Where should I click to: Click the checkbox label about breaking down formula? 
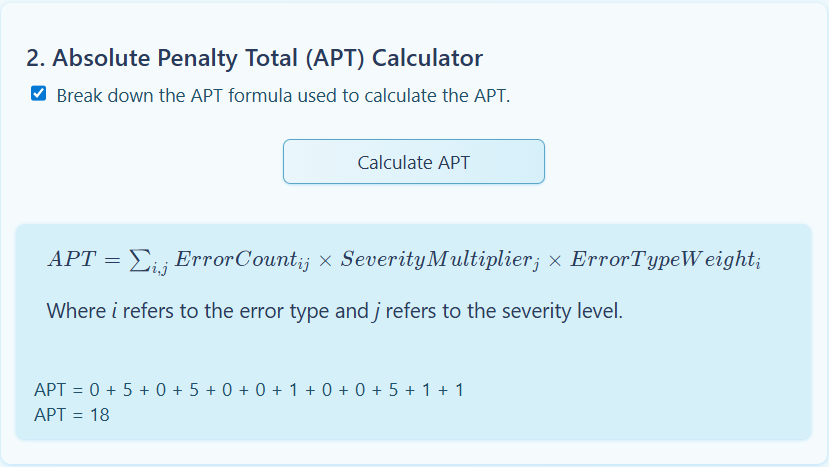pos(283,96)
